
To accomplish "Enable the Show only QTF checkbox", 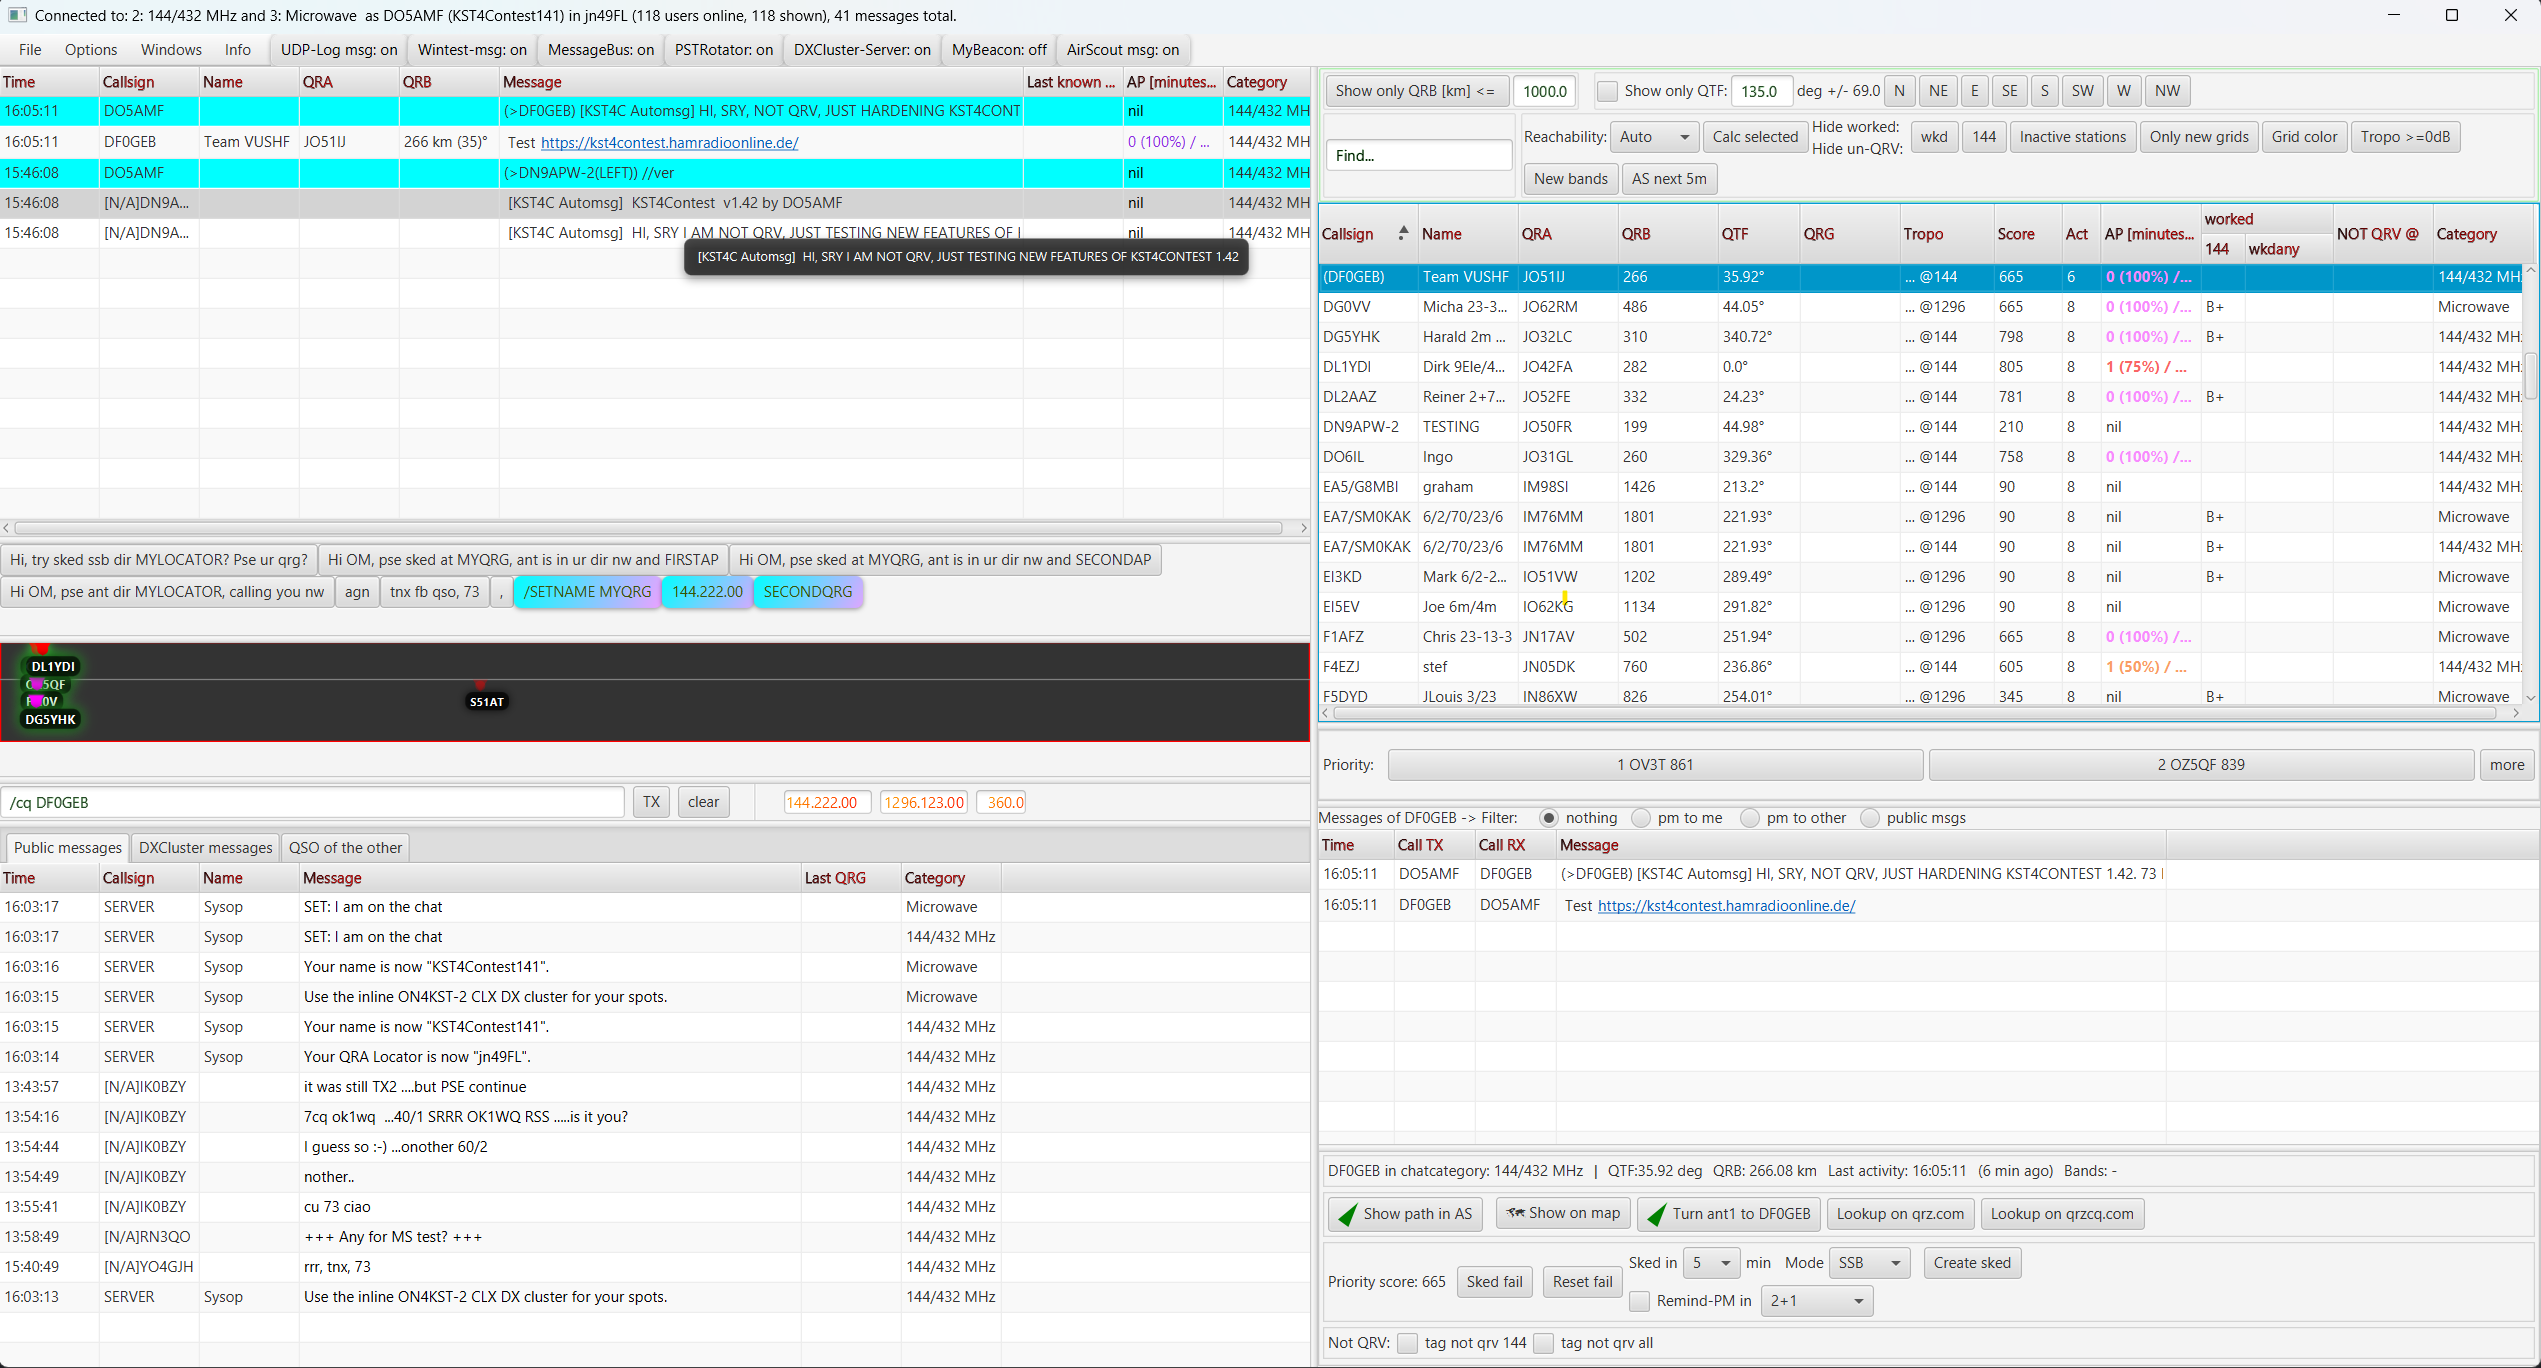I will coord(1607,91).
